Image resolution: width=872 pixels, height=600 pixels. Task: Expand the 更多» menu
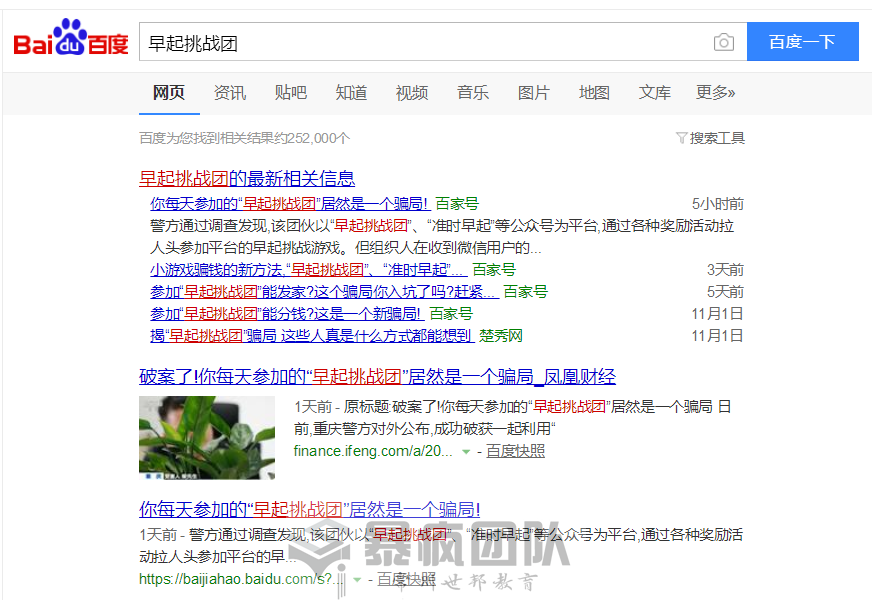715,93
